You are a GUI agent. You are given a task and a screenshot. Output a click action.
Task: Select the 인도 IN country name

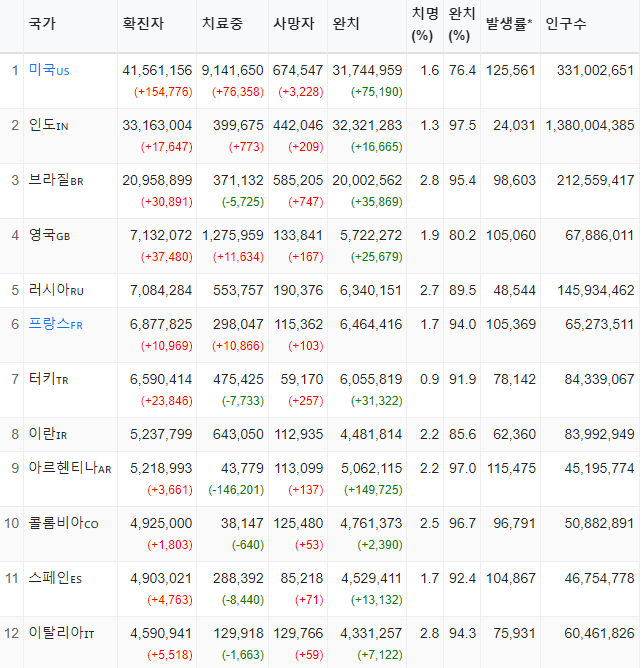tap(49, 125)
